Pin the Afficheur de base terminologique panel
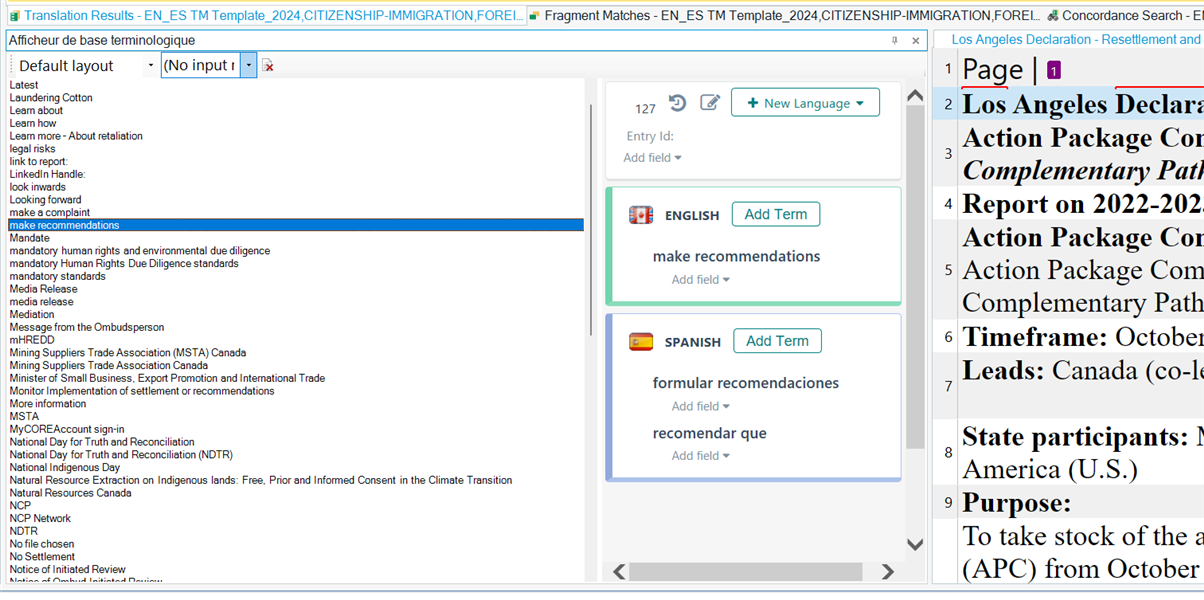This screenshot has height=600, width=1204. point(895,40)
